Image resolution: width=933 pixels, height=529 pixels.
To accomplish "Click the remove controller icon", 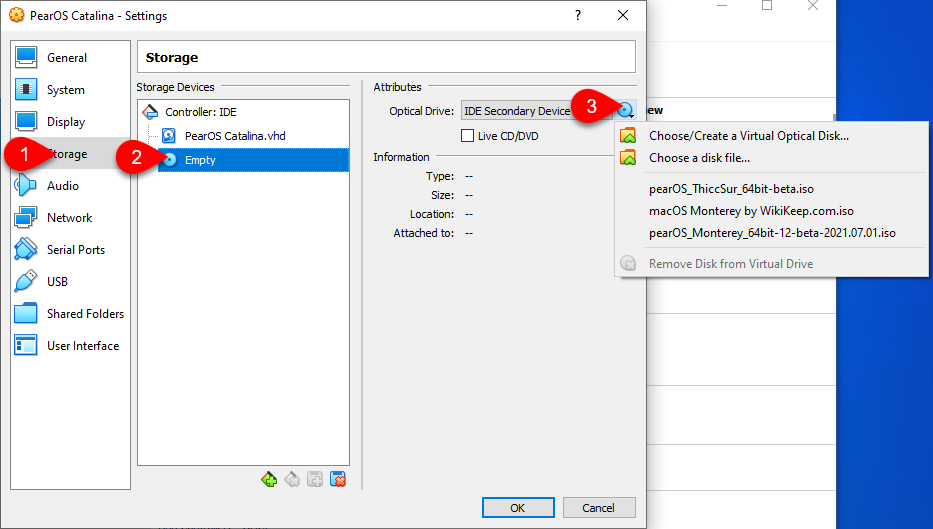I will click(x=292, y=479).
